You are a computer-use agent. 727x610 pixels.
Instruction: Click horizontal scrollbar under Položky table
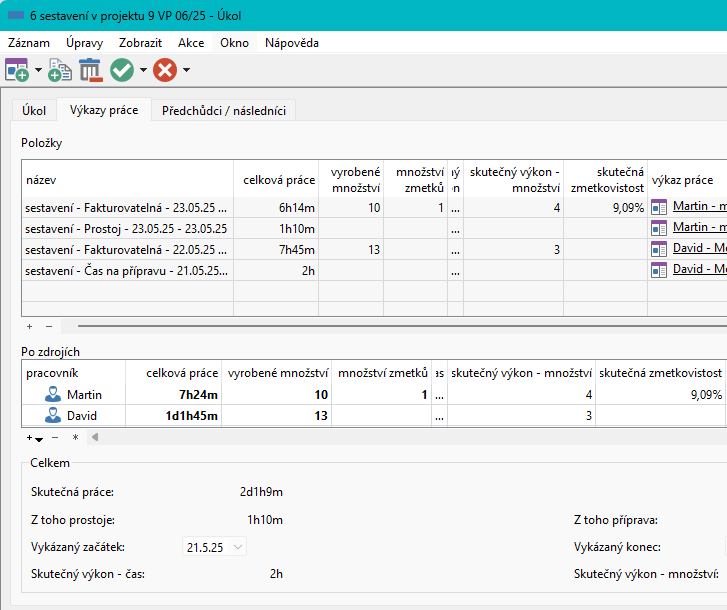[402, 326]
